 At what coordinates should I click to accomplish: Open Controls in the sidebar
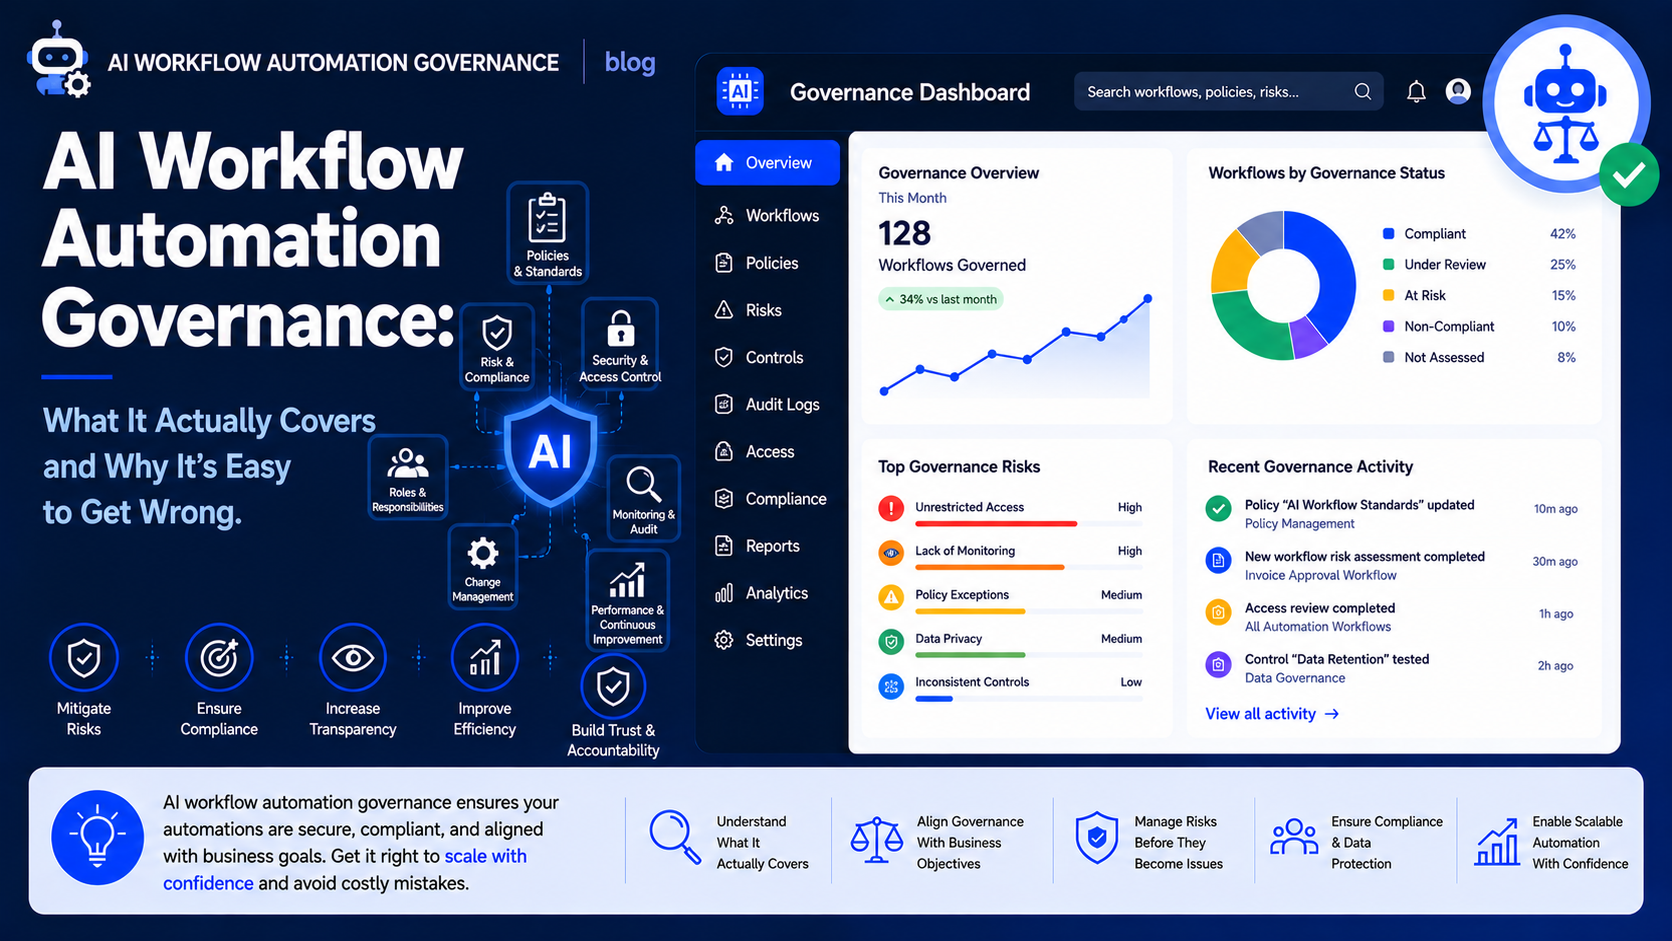coord(759,357)
